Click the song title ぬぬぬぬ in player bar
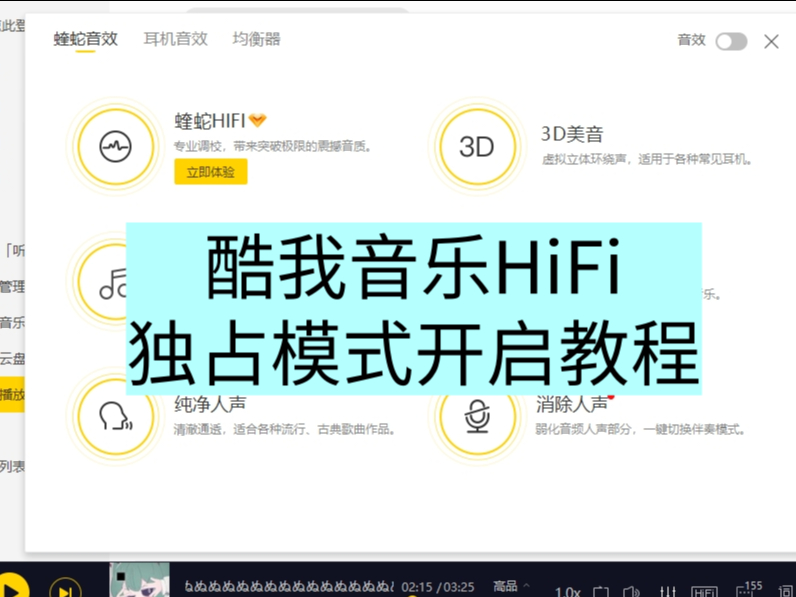The width and height of the screenshot is (796, 597). coord(289,587)
